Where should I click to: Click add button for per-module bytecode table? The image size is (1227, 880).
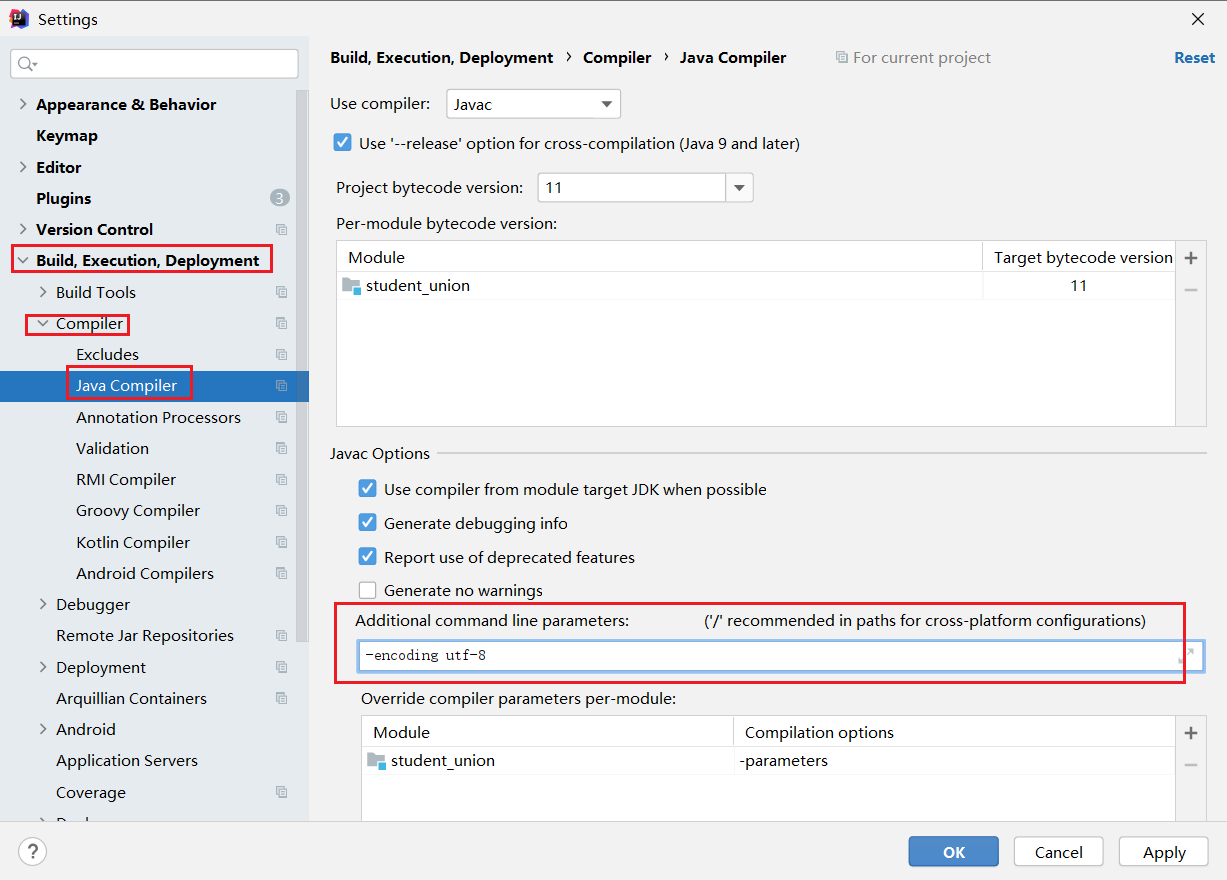click(1191, 258)
